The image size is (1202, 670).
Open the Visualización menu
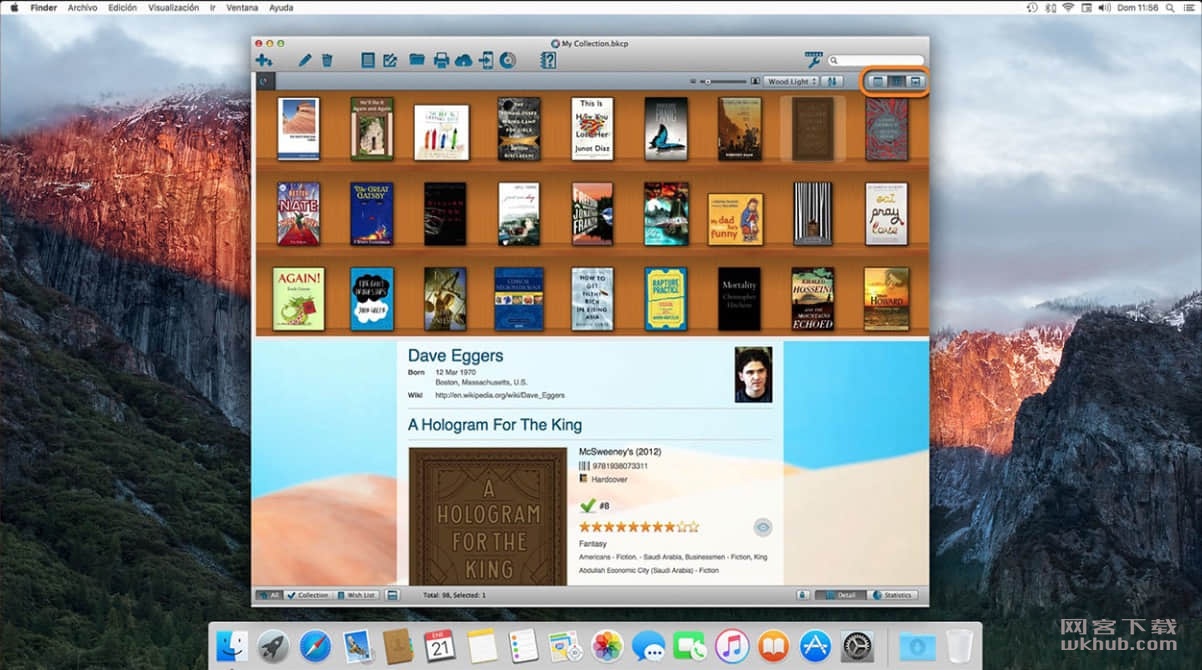[x=174, y=7]
